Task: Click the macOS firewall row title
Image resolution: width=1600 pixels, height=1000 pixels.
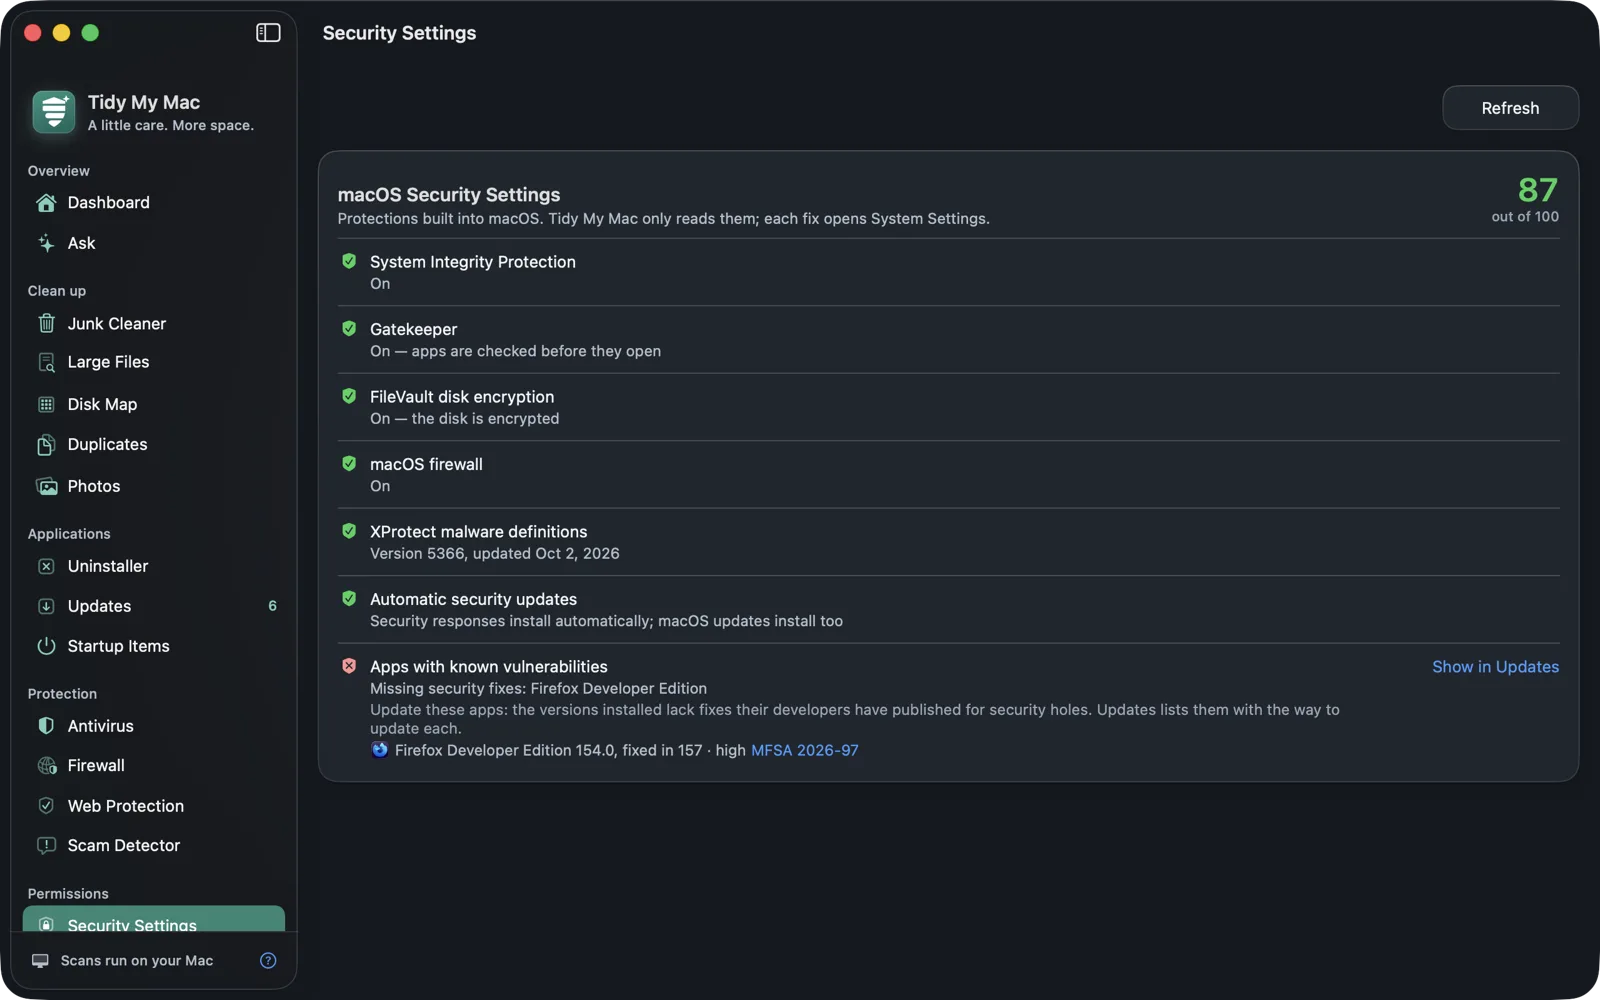Action: [426, 464]
